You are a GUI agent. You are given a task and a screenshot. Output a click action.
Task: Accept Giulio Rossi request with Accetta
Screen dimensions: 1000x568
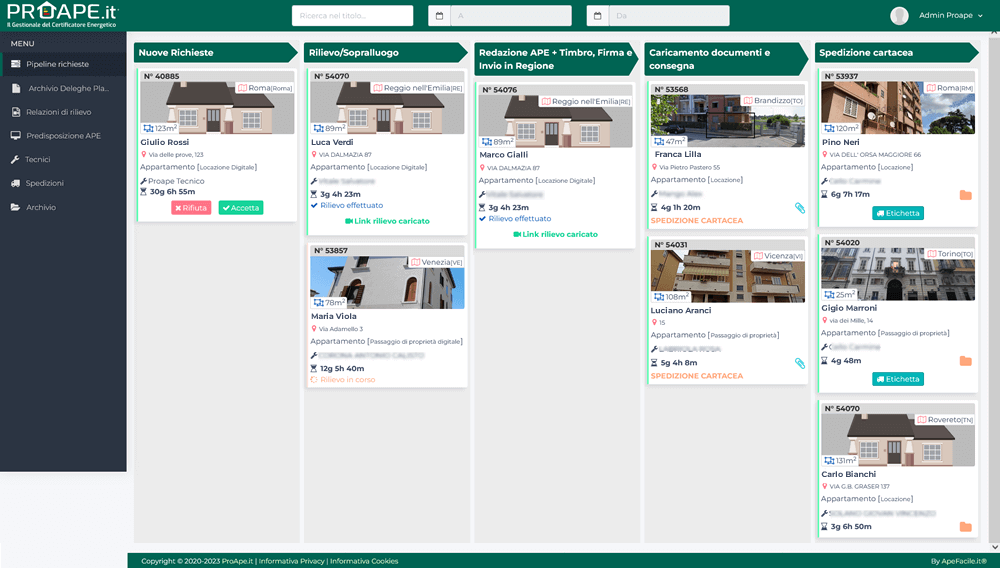(x=241, y=208)
